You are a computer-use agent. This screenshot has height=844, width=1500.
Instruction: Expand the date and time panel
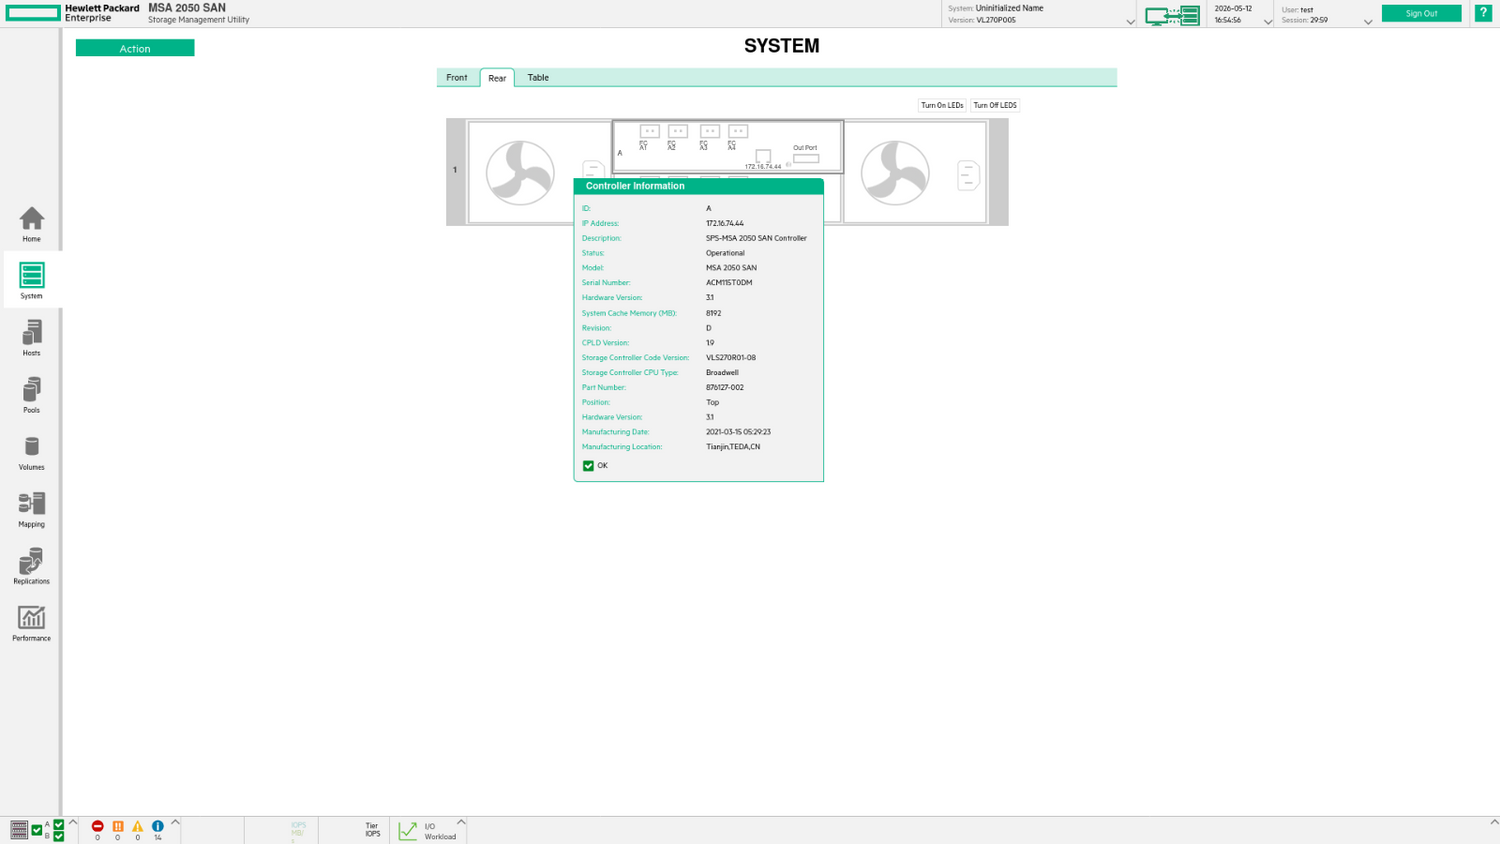pos(1268,22)
